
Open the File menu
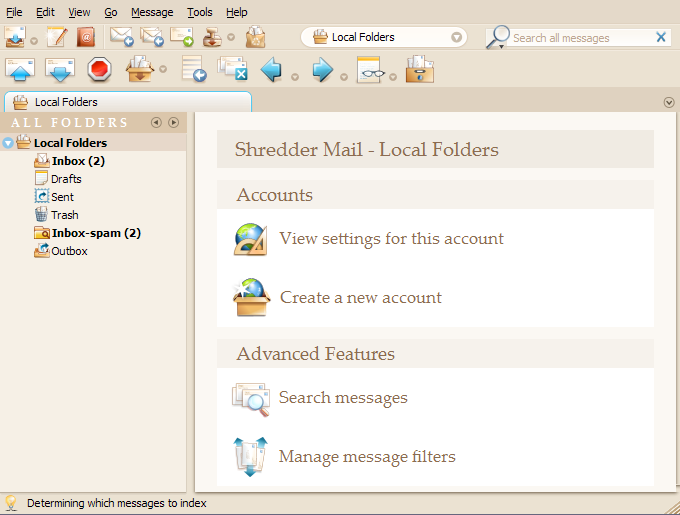pyautogui.click(x=14, y=12)
